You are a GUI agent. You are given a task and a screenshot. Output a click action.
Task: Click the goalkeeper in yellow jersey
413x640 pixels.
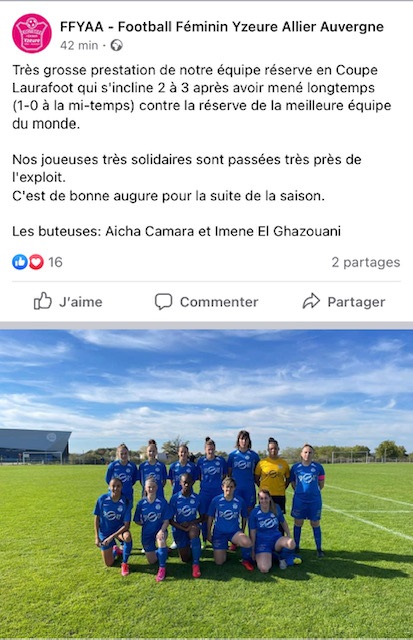tap(273, 476)
